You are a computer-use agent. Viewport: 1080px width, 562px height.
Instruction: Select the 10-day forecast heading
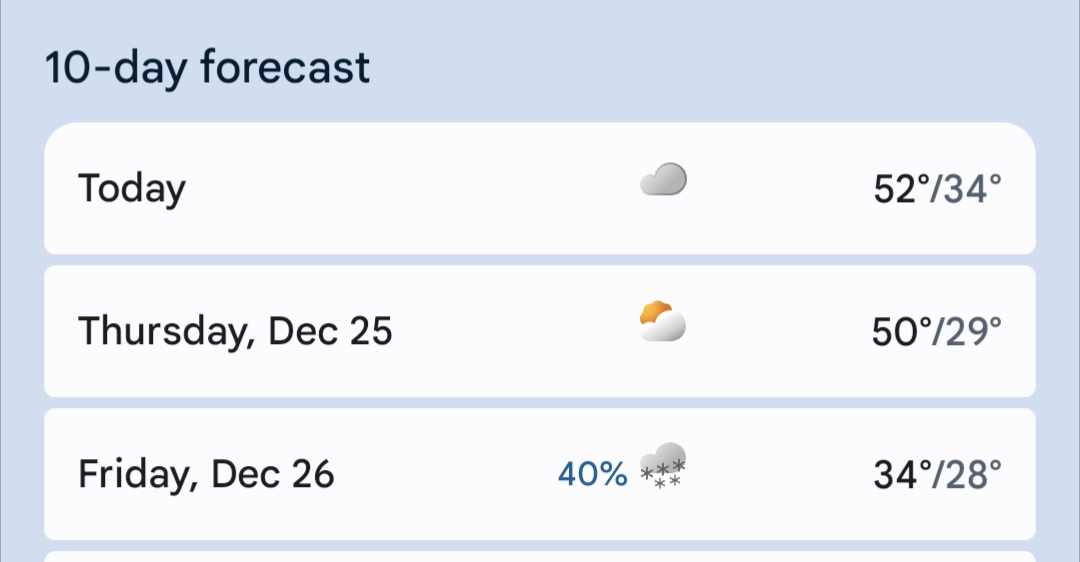click(208, 68)
